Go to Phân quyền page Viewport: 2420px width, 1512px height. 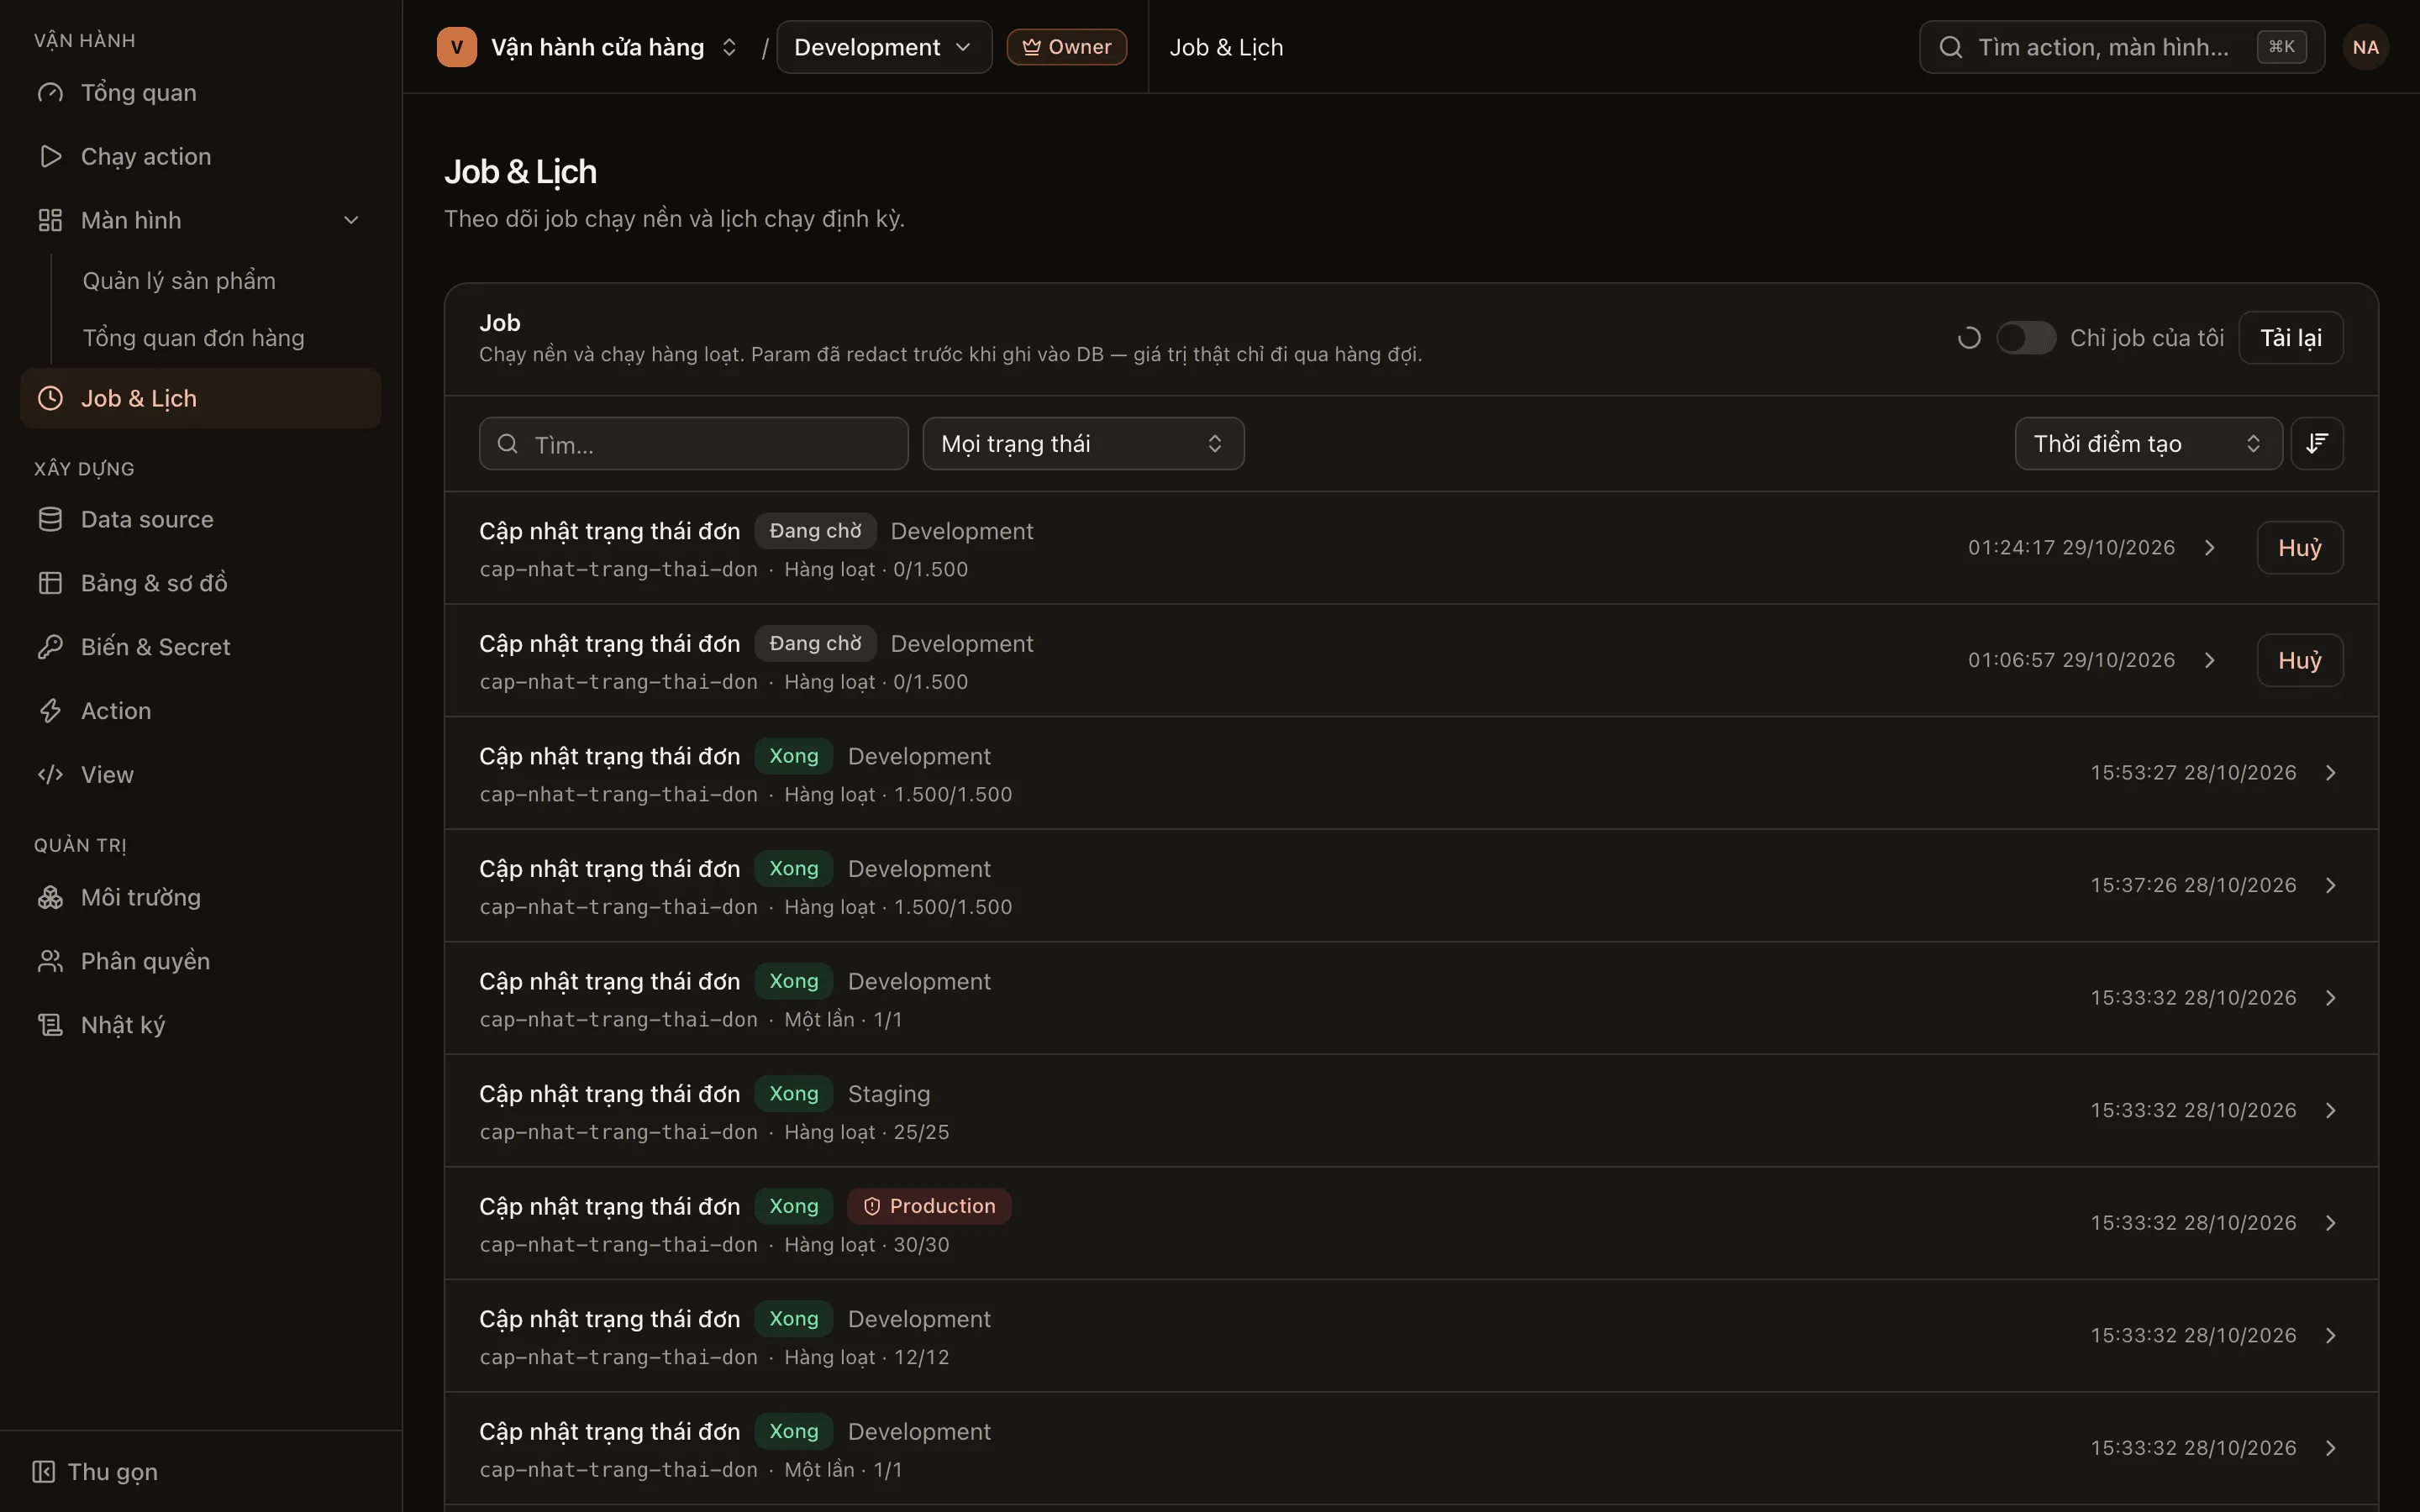click(200, 961)
